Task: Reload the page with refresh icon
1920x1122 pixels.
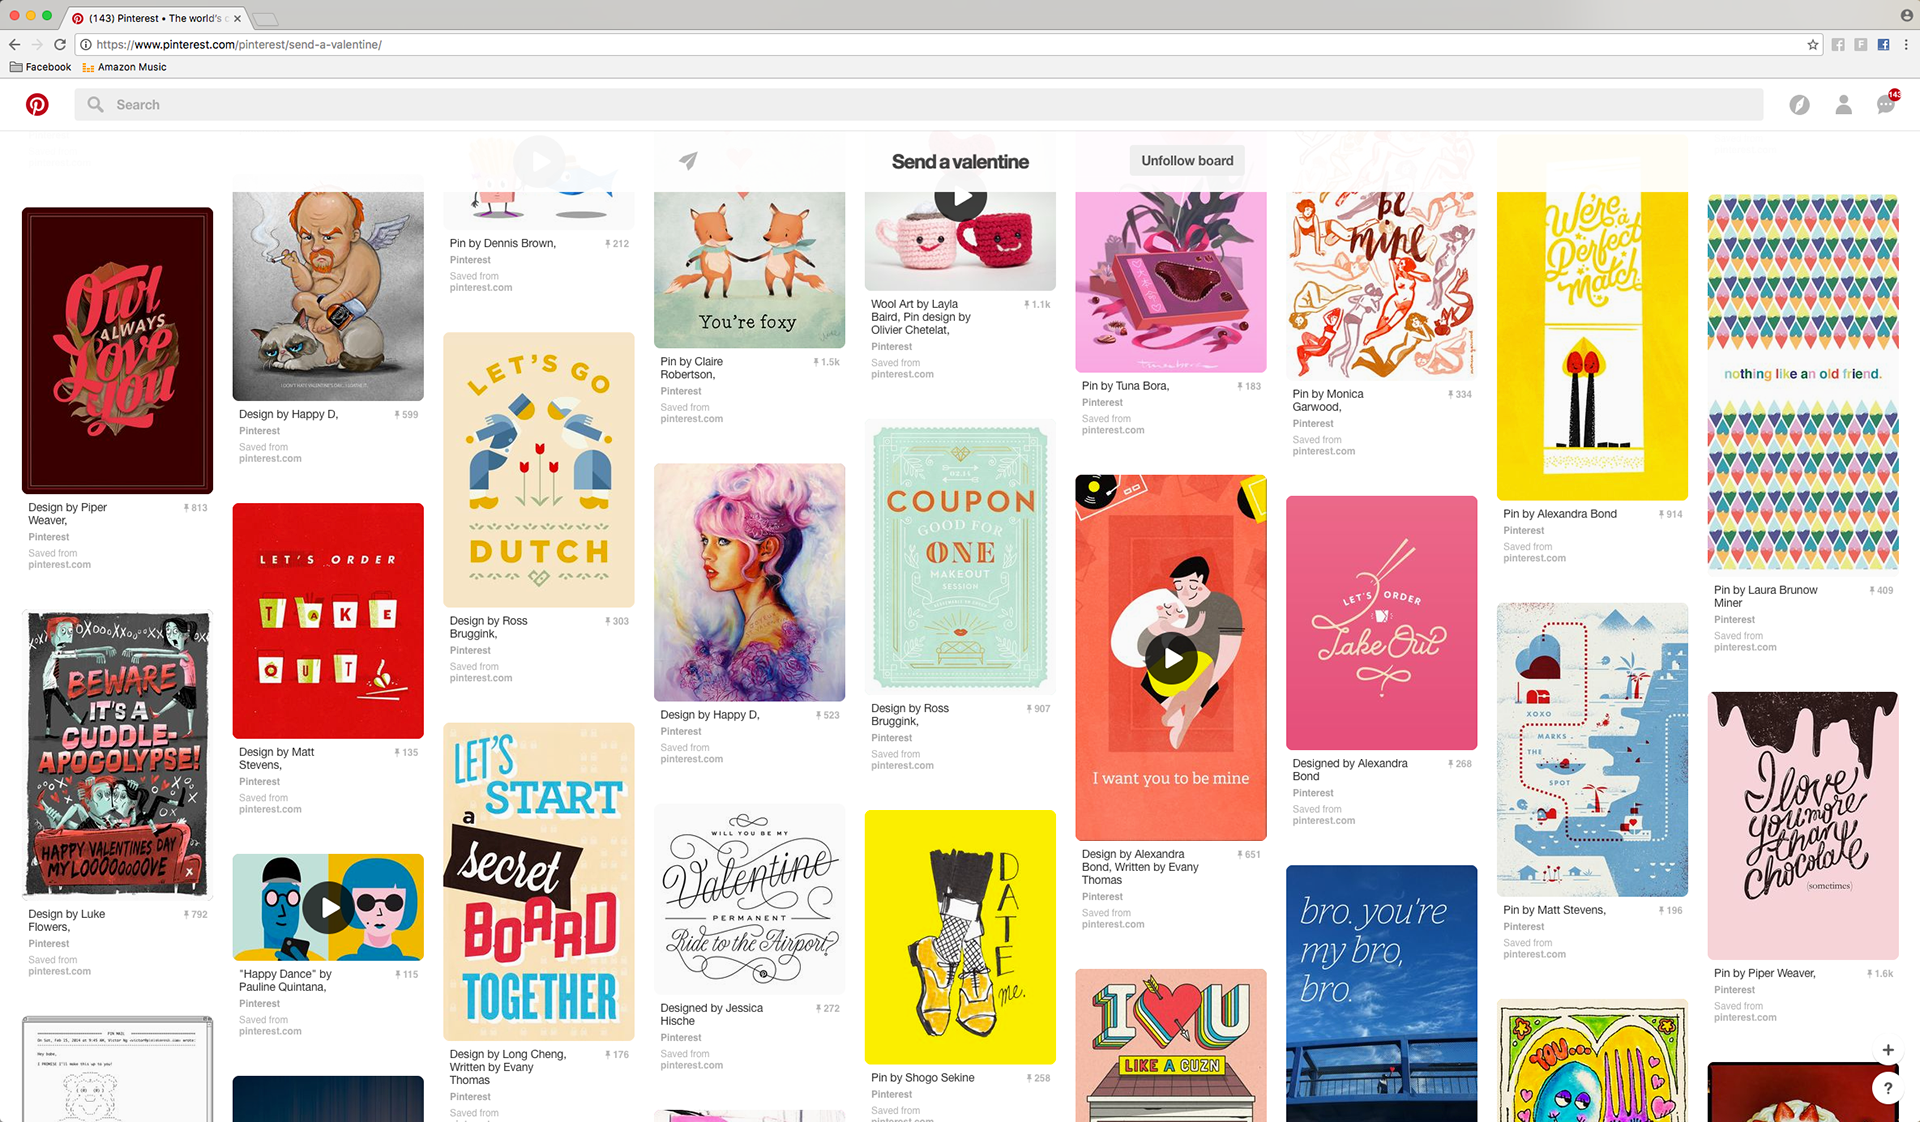Action: tap(60, 45)
